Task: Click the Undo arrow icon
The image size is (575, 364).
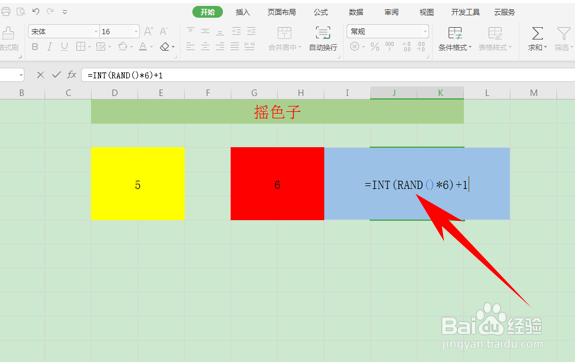Action: point(36,12)
